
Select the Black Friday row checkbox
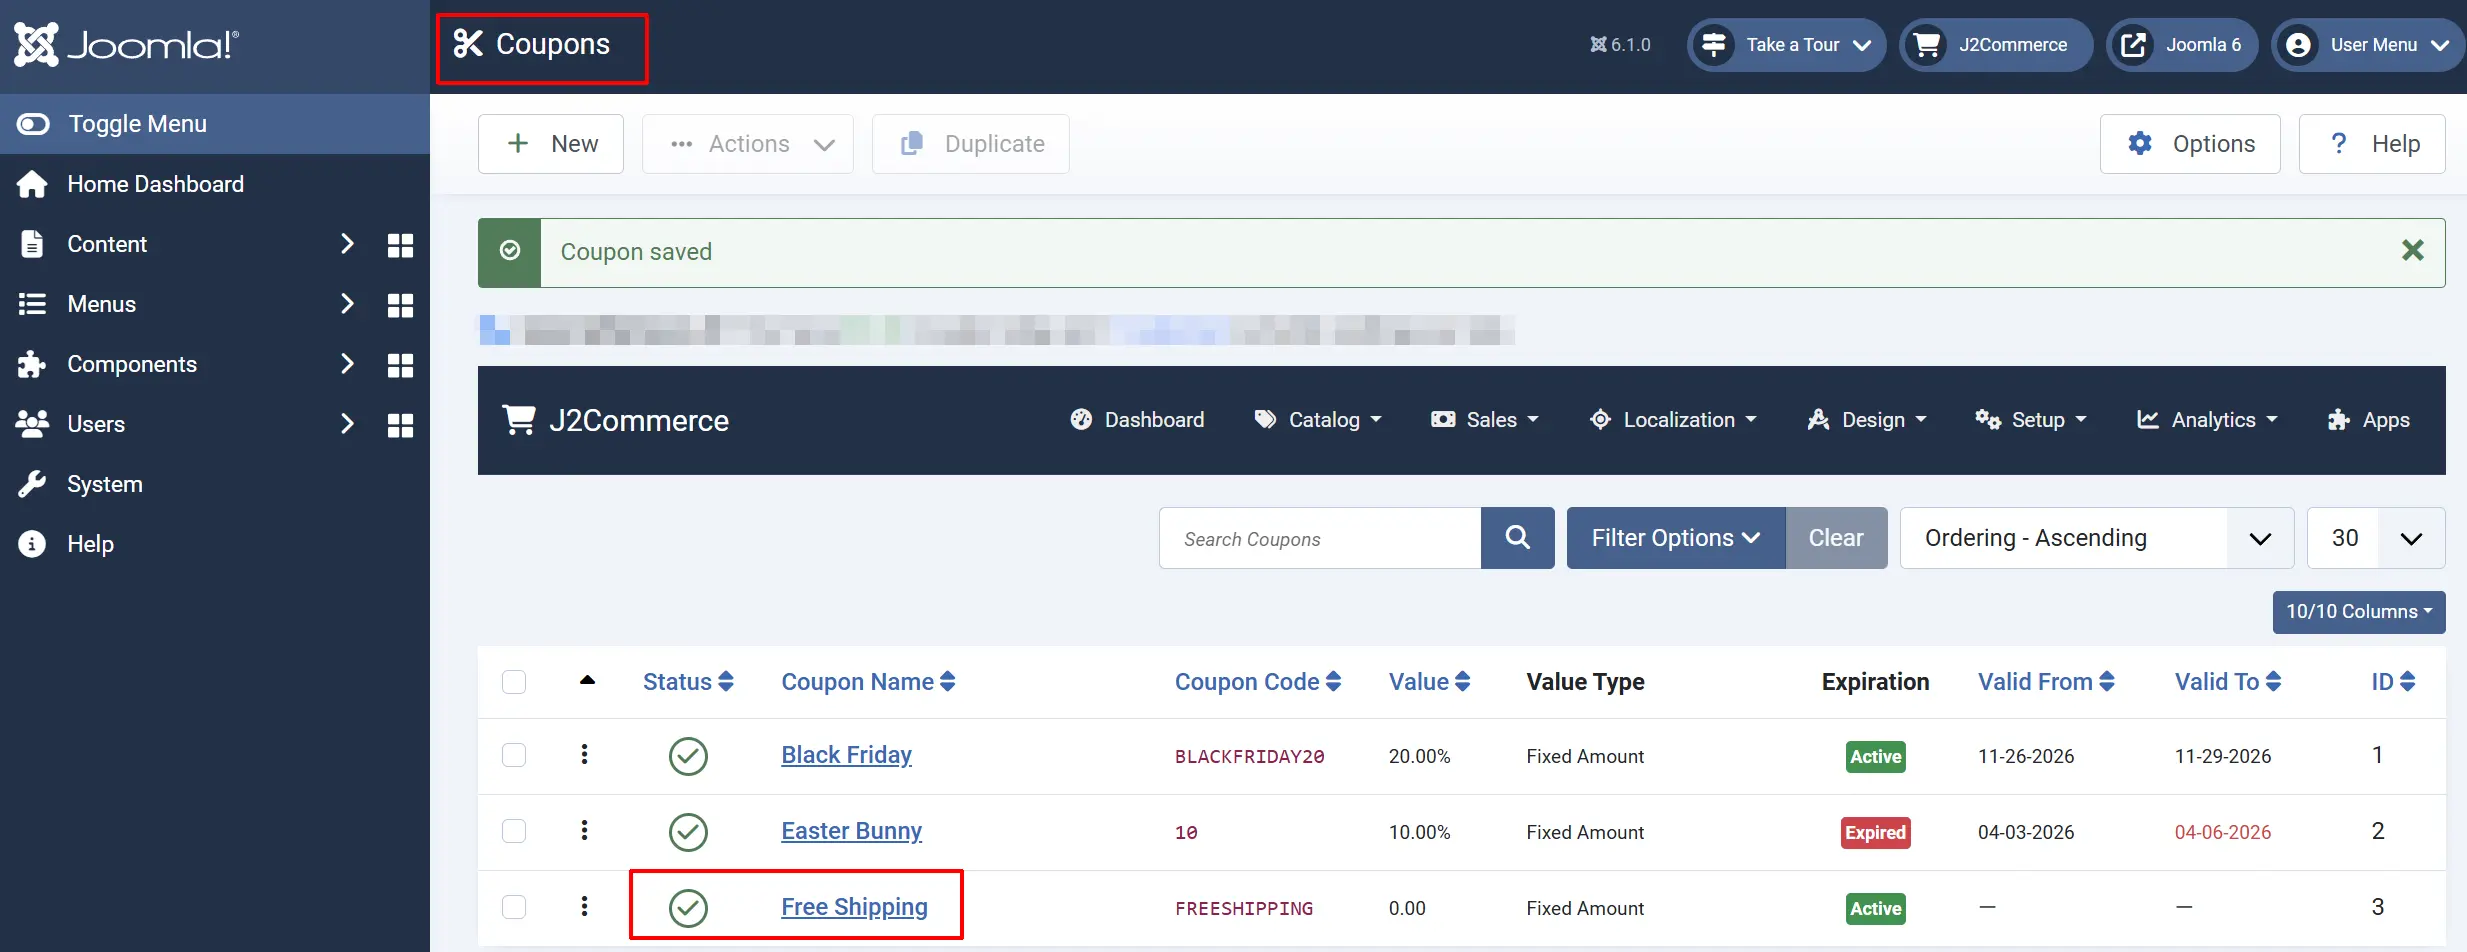514,755
